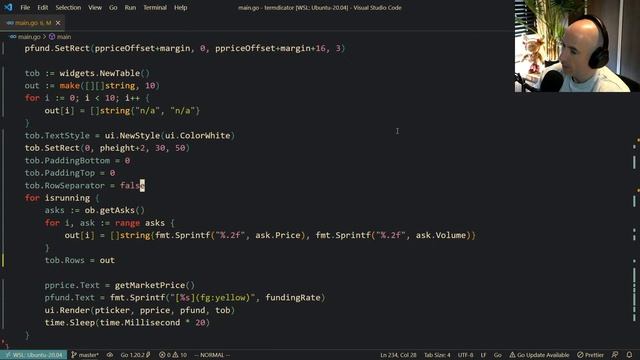Open the Help menu
Screen dimensions: 640x360
coord(180,7)
